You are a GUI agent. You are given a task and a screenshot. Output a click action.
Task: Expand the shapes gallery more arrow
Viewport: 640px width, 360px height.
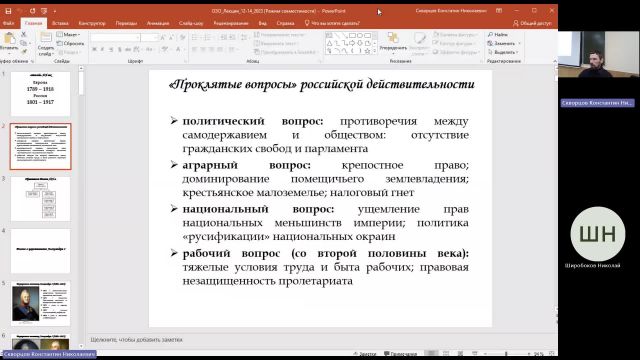click(x=375, y=52)
